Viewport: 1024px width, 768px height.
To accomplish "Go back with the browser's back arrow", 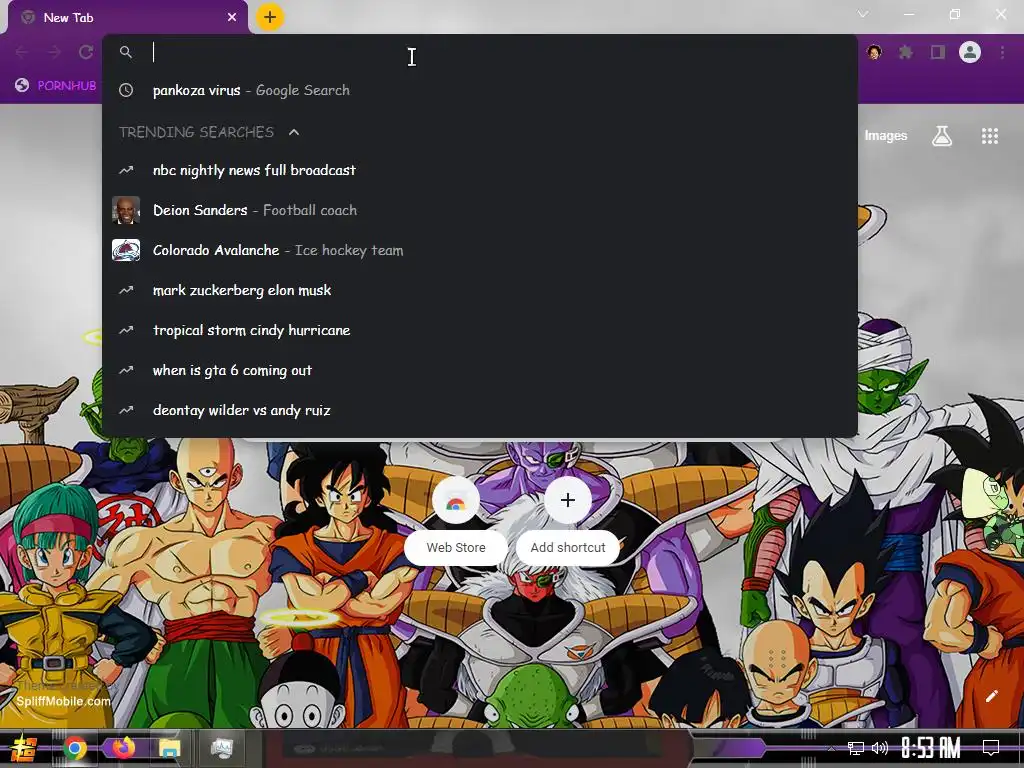I will coord(22,52).
